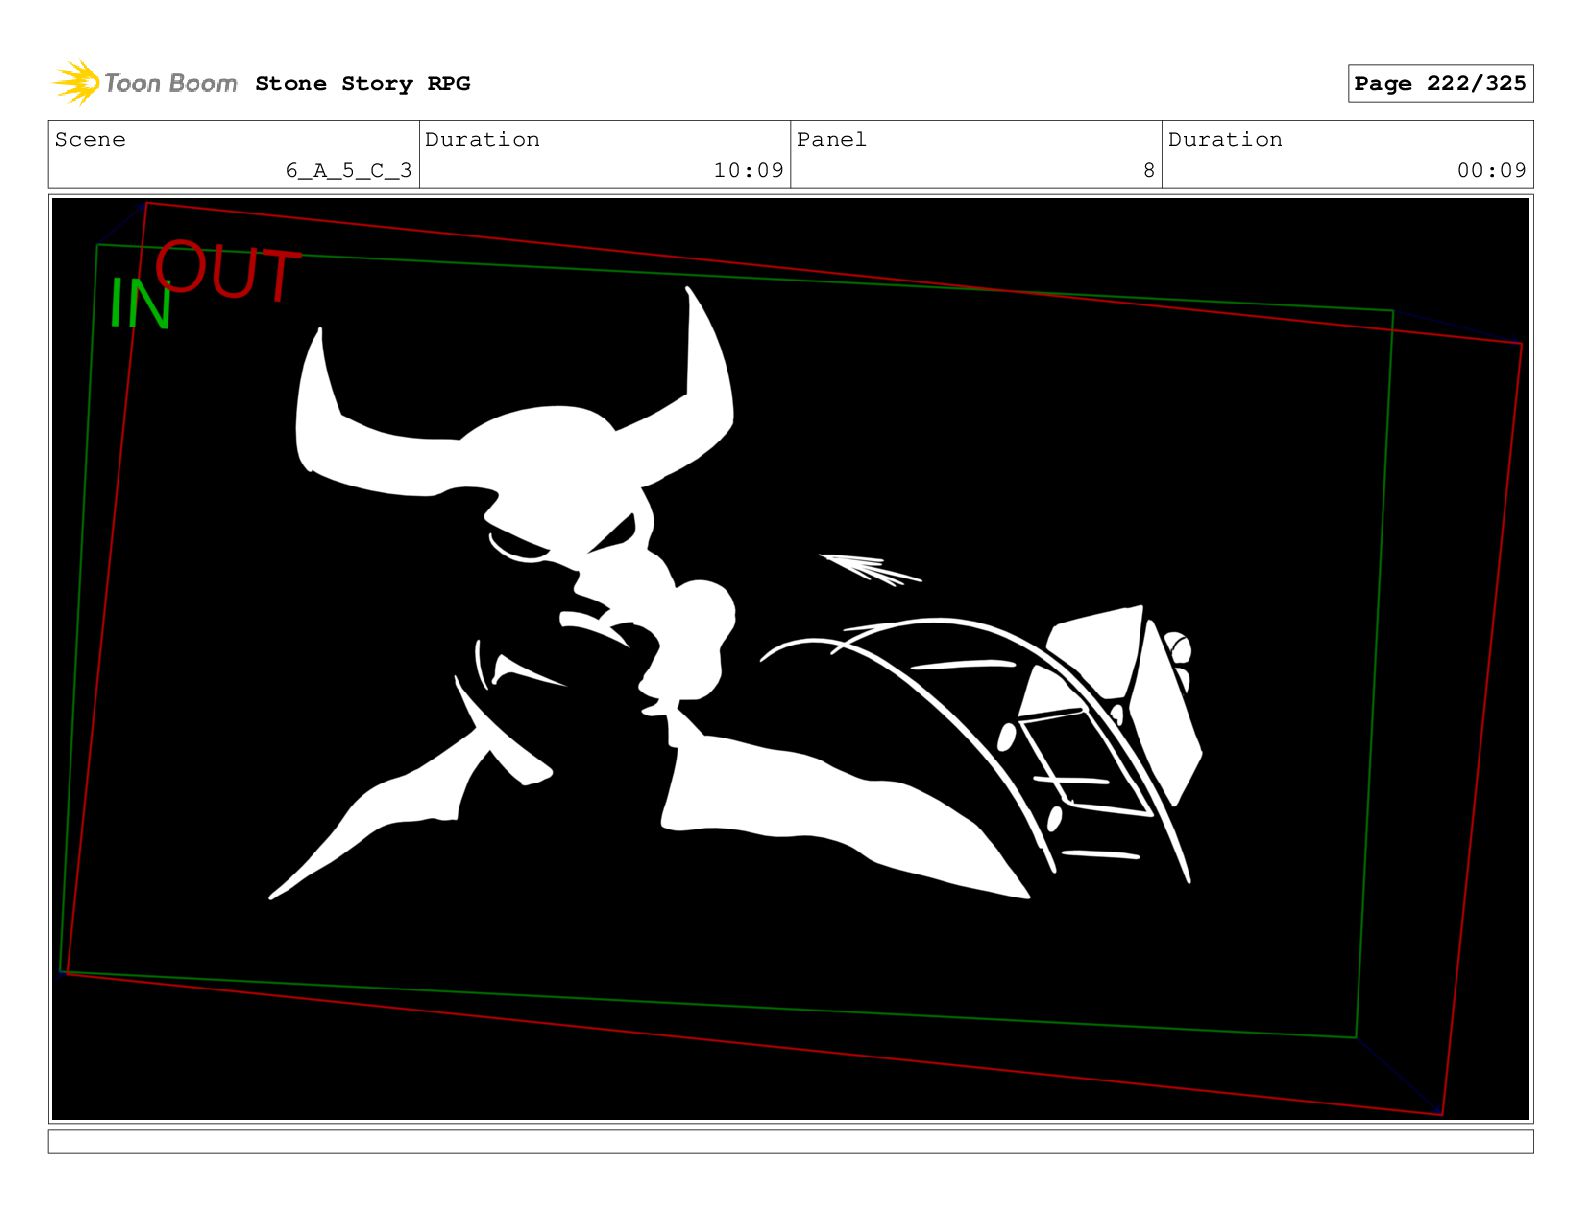Click the red 'OUT' camera label
1582x1225 pixels.
(x=227, y=270)
